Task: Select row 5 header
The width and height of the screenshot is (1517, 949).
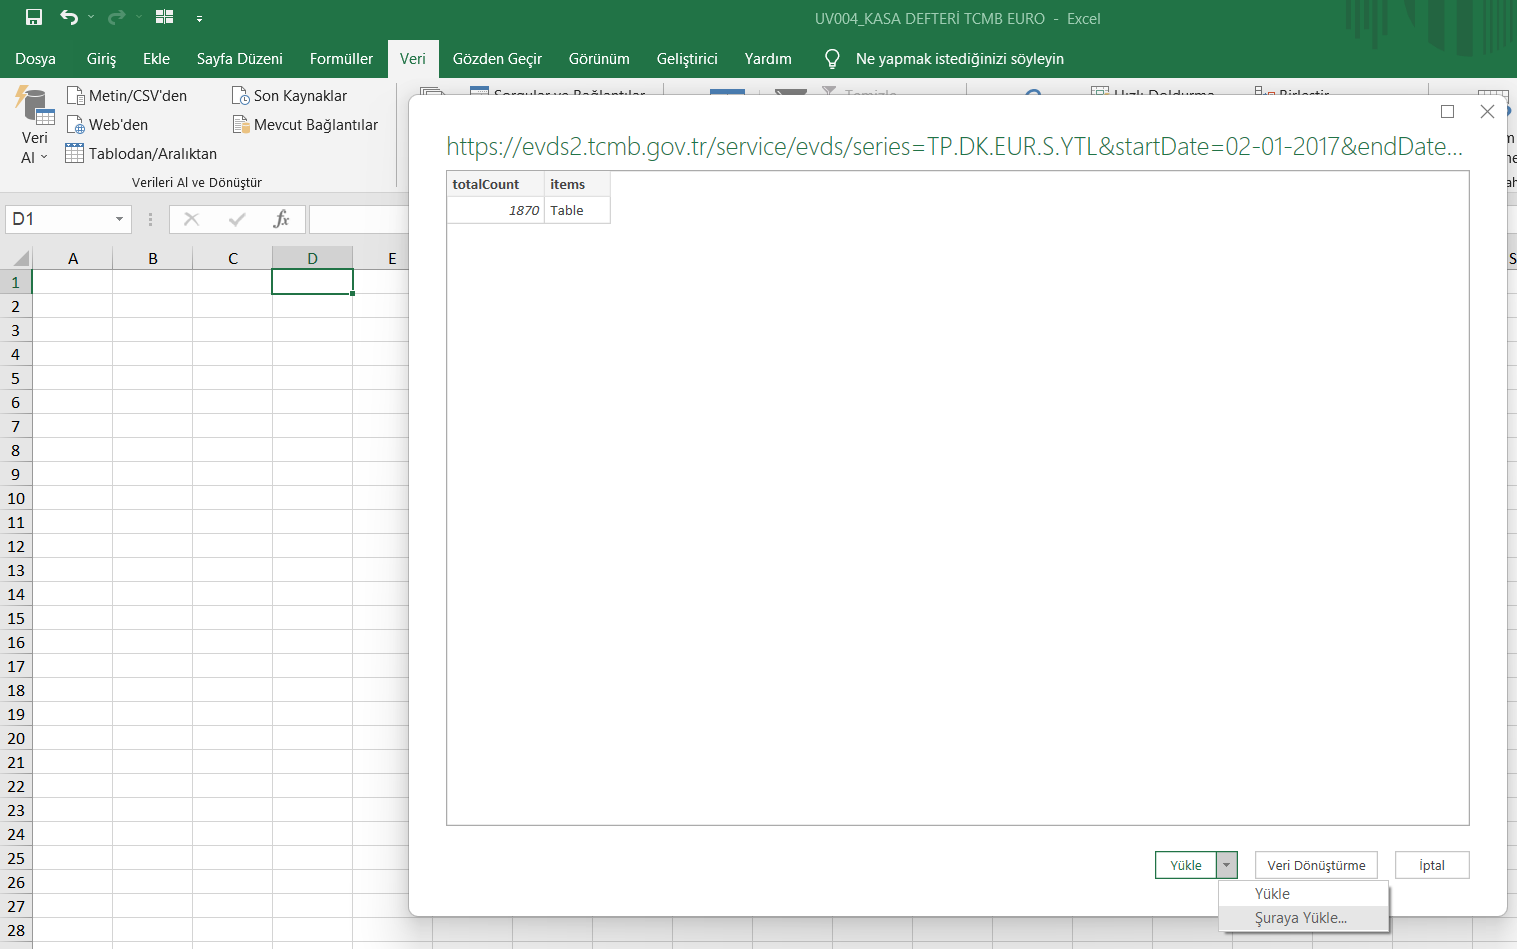Action: pos(16,378)
